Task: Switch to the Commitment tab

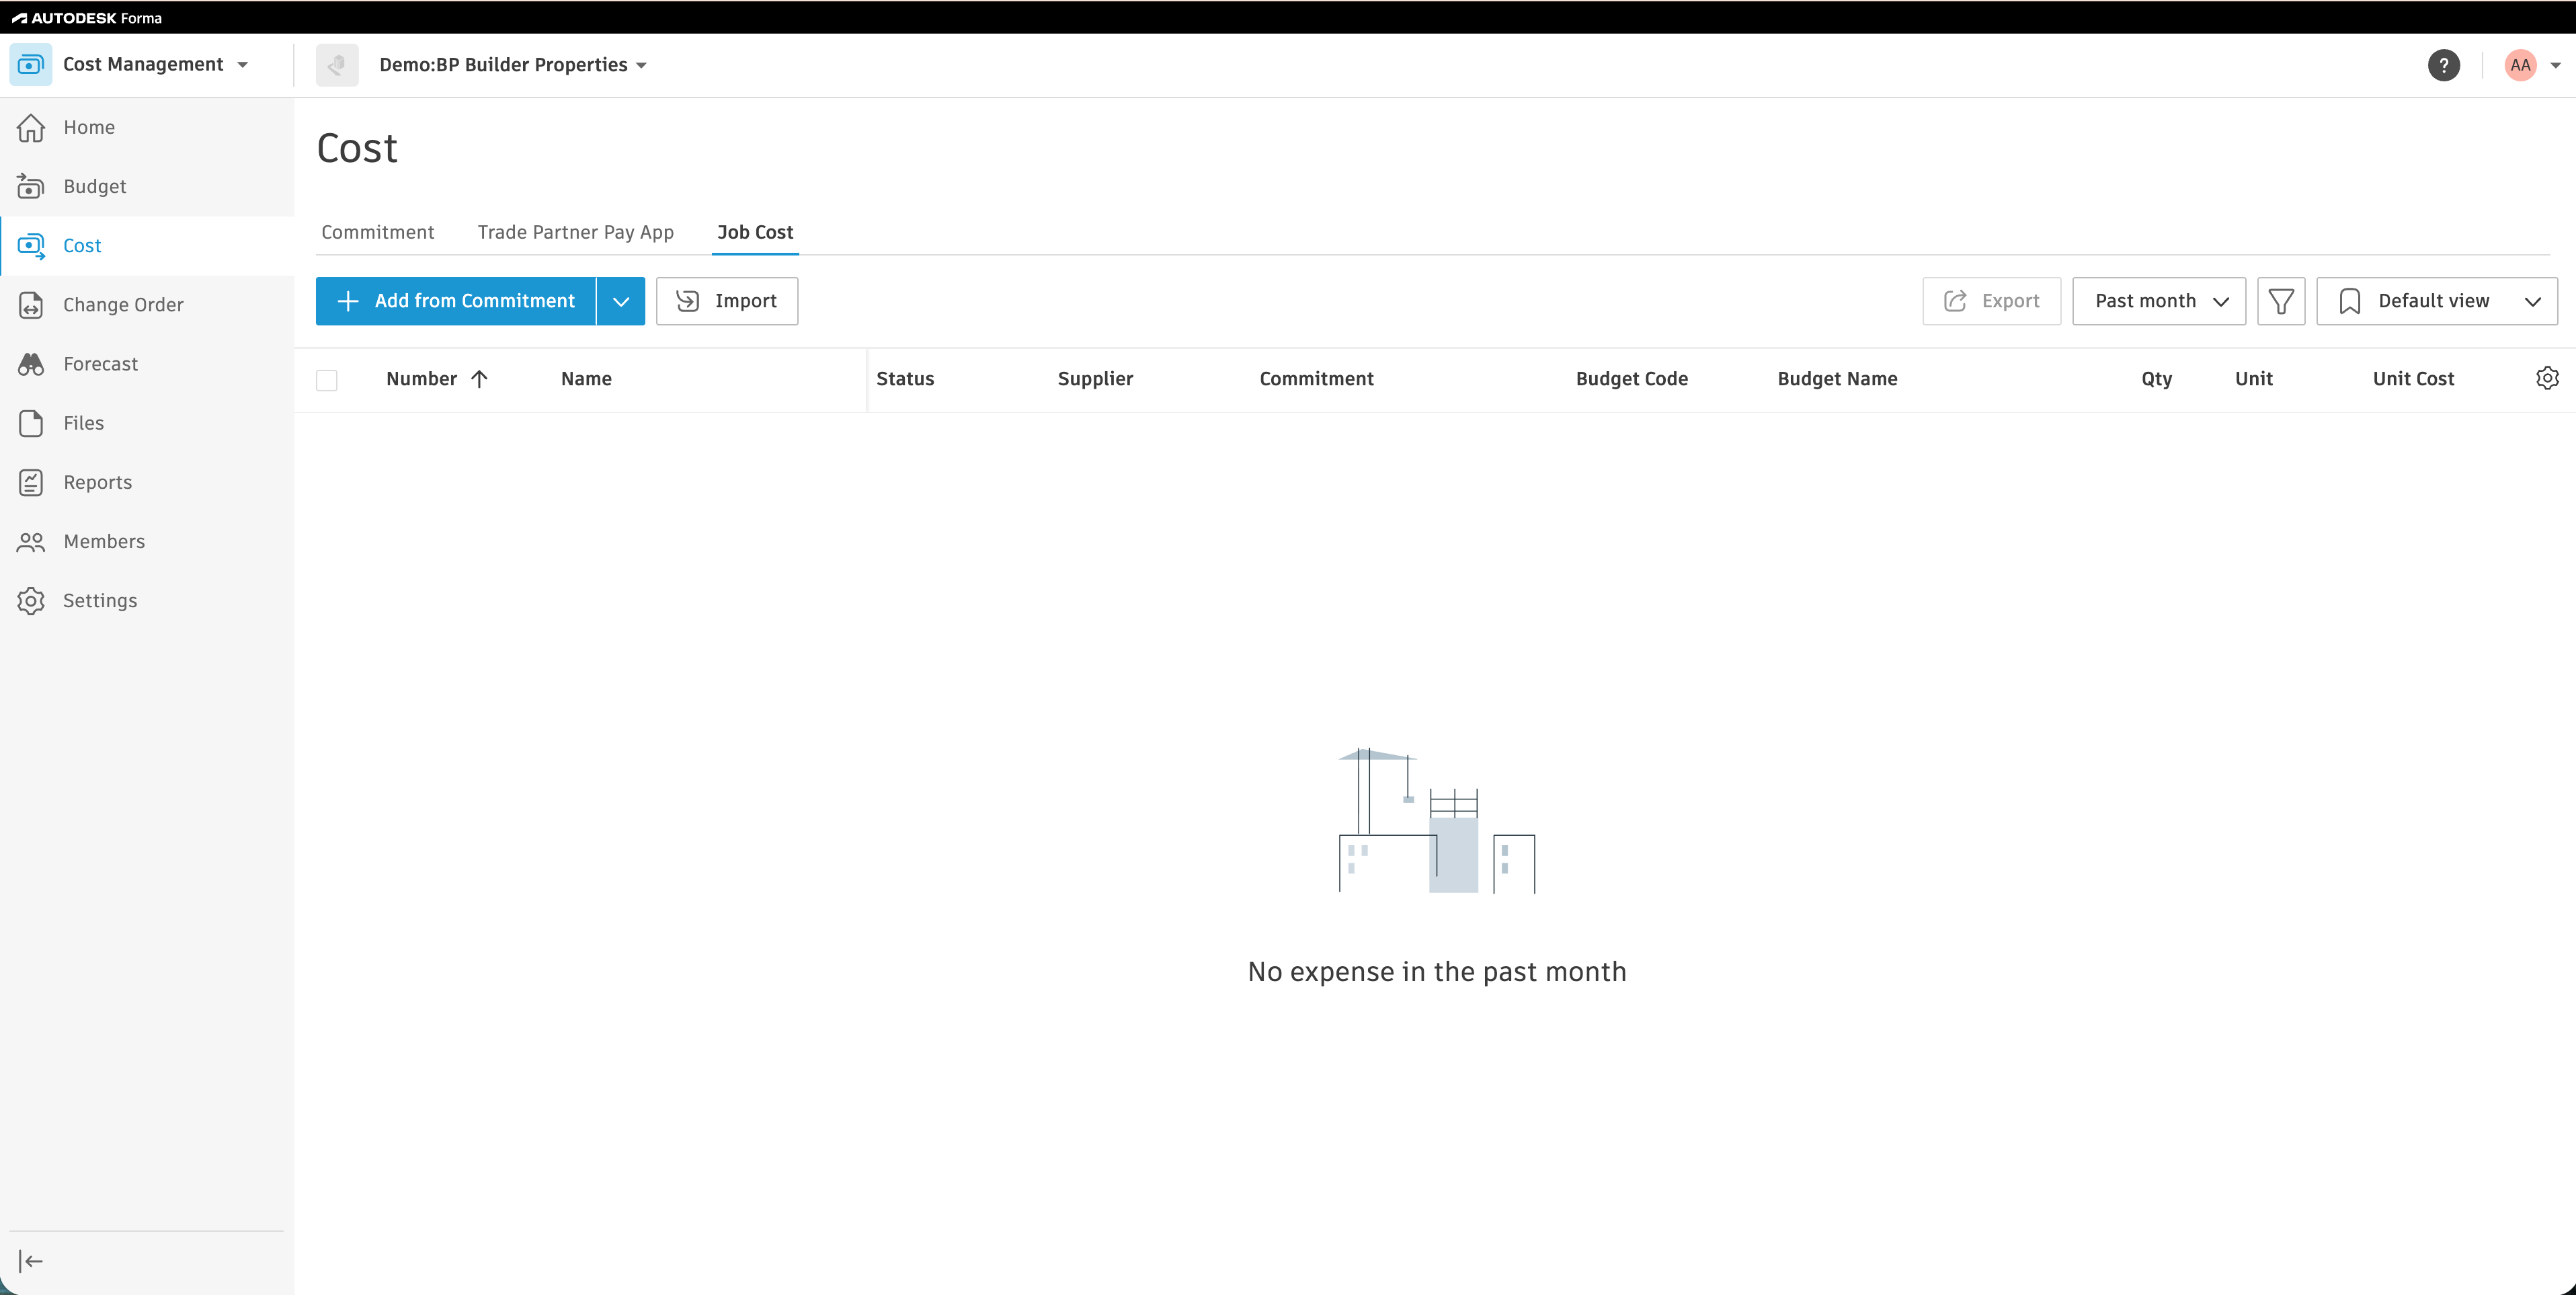Action: pos(378,232)
